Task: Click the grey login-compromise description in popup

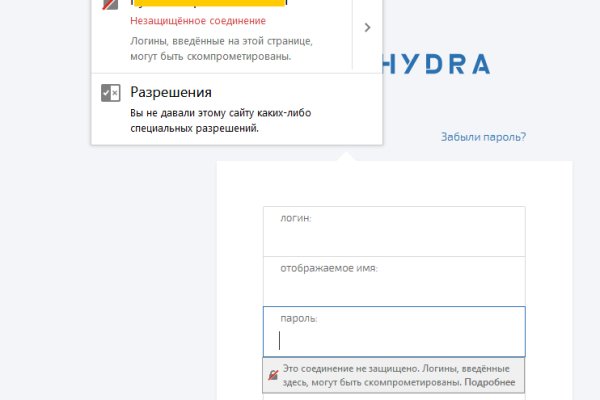Action: click(222, 49)
